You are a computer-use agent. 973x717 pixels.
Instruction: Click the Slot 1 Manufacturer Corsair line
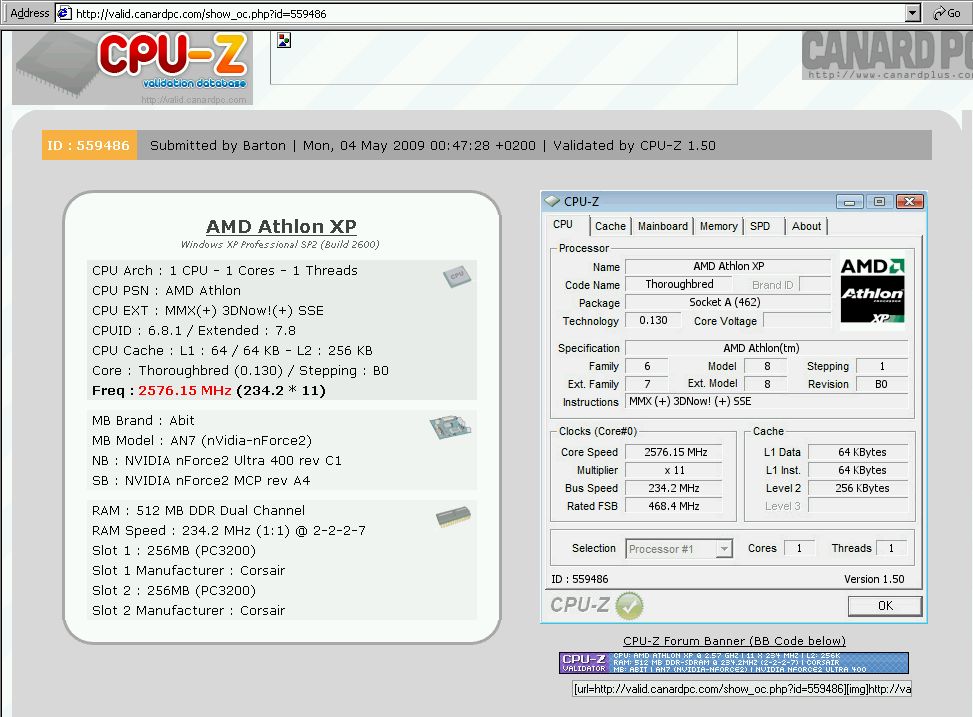pyautogui.click(x=189, y=570)
